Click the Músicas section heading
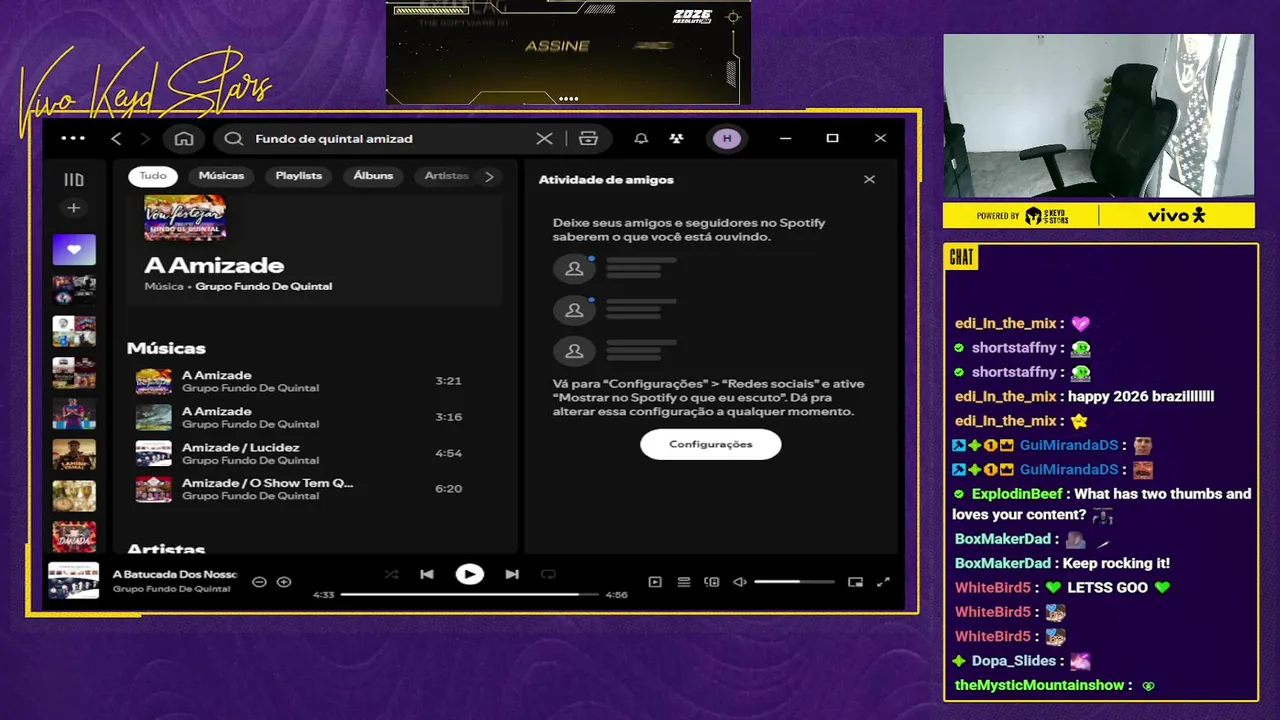 click(x=166, y=348)
